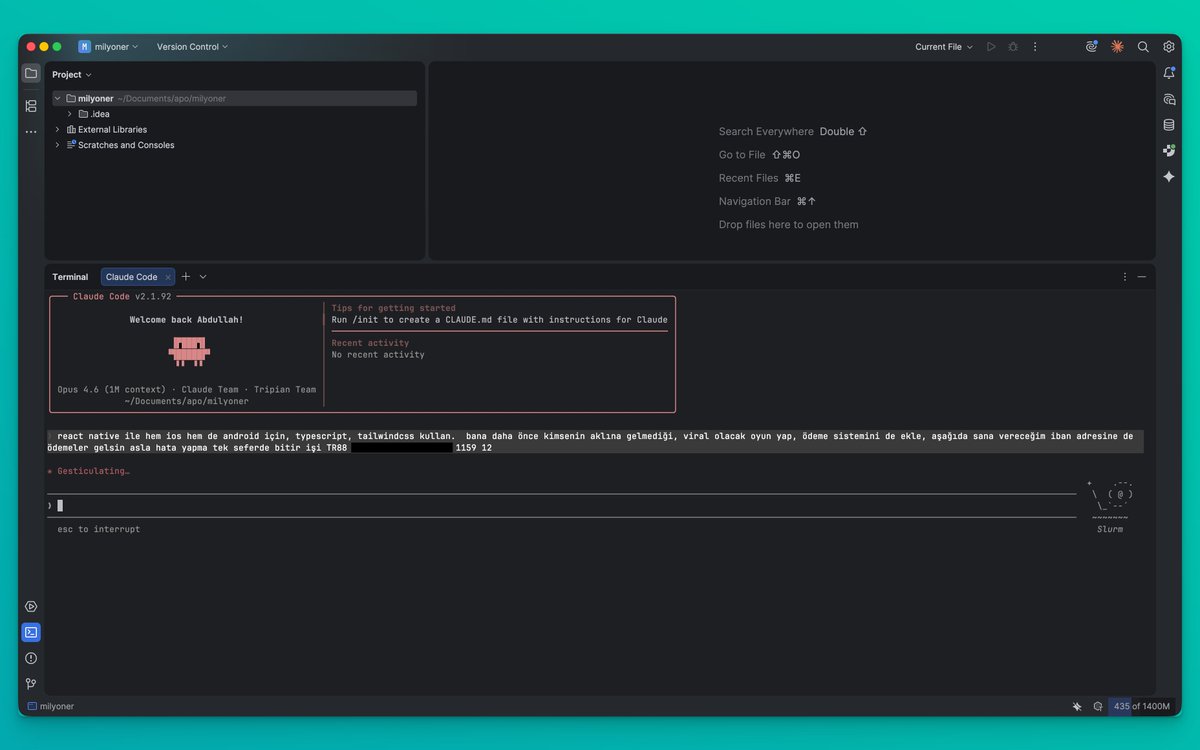Click the "Recent Files" hint text
Image resolution: width=1200 pixels, height=750 pixels.
click(x=748, y=178)
